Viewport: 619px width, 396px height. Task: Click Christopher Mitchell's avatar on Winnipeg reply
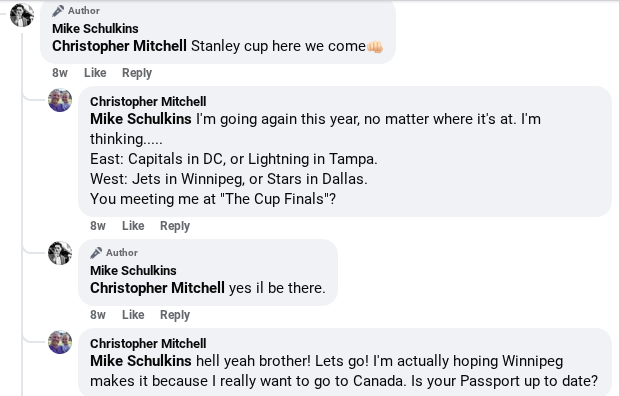pyautogui.click(x=60, y=342)
